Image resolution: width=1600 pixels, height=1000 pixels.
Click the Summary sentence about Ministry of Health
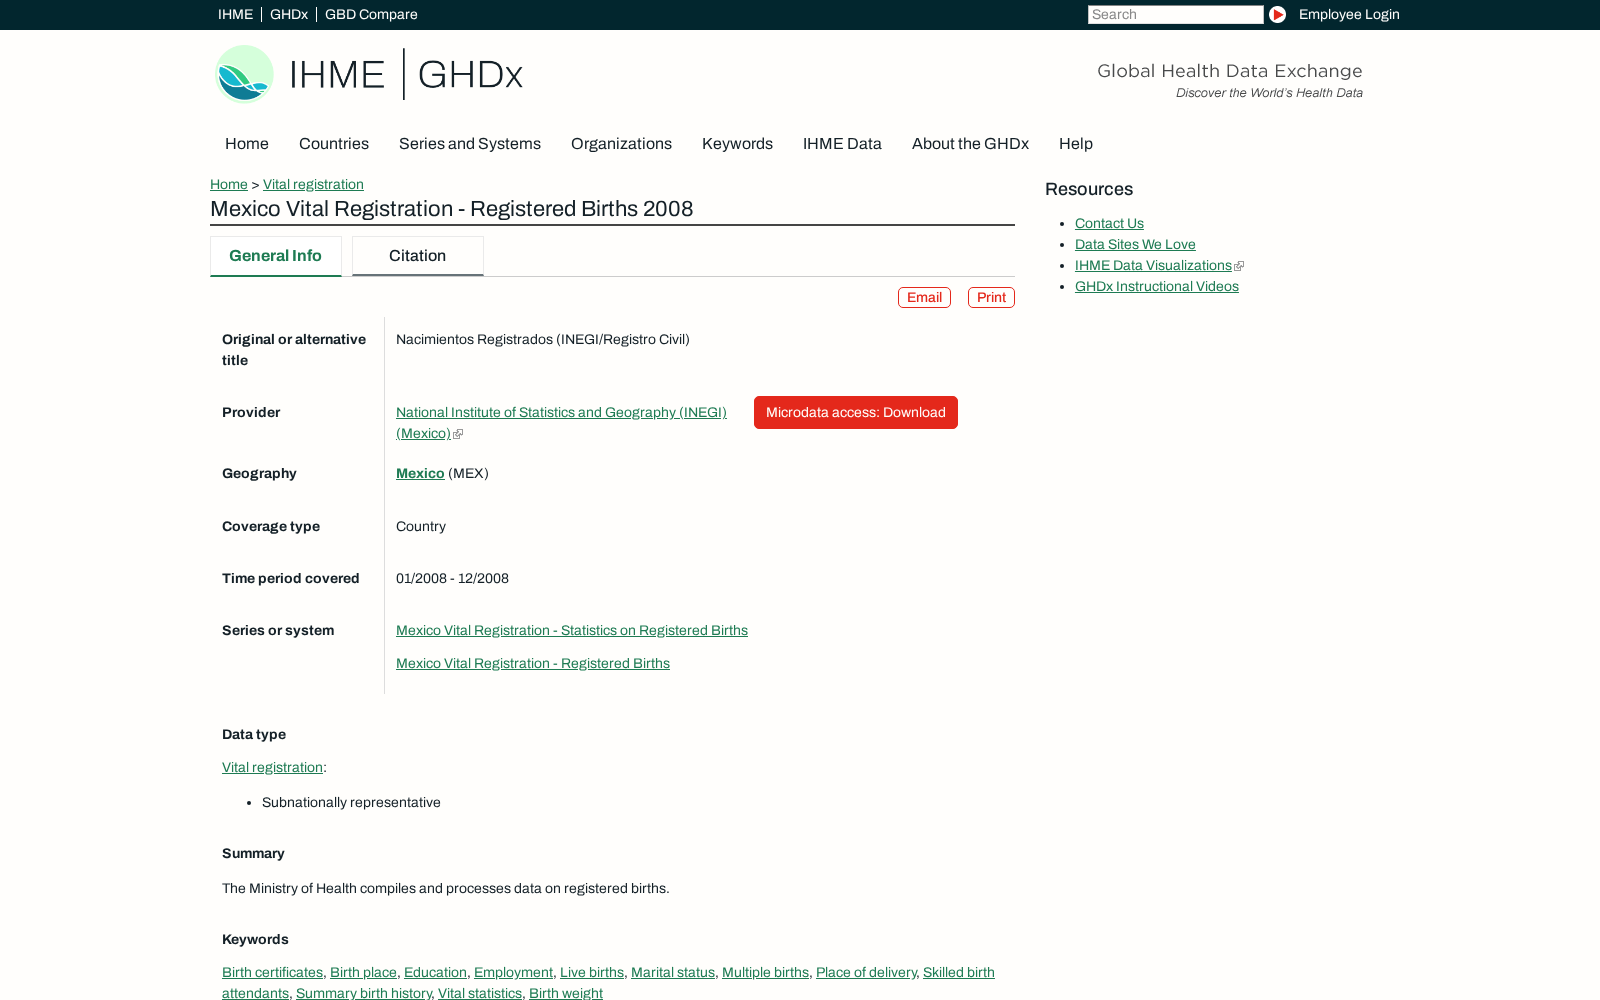click(446, 888)
